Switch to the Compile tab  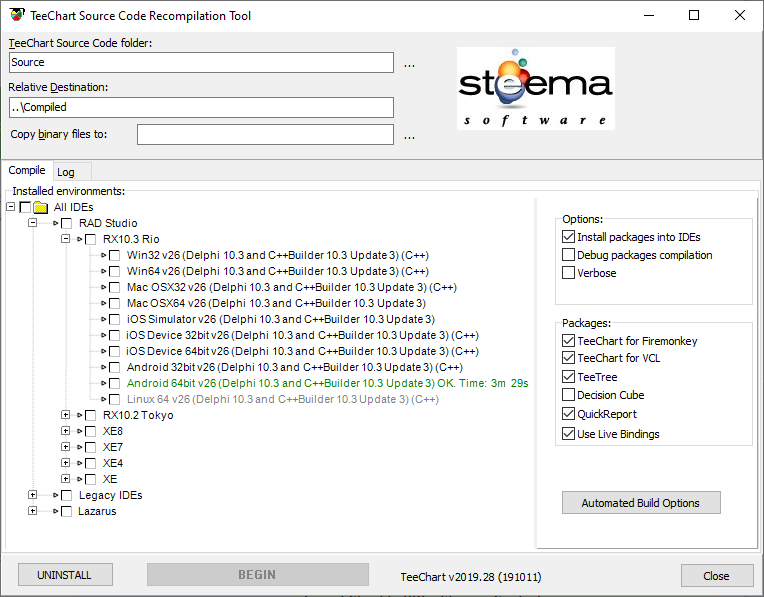pos(27,170)
